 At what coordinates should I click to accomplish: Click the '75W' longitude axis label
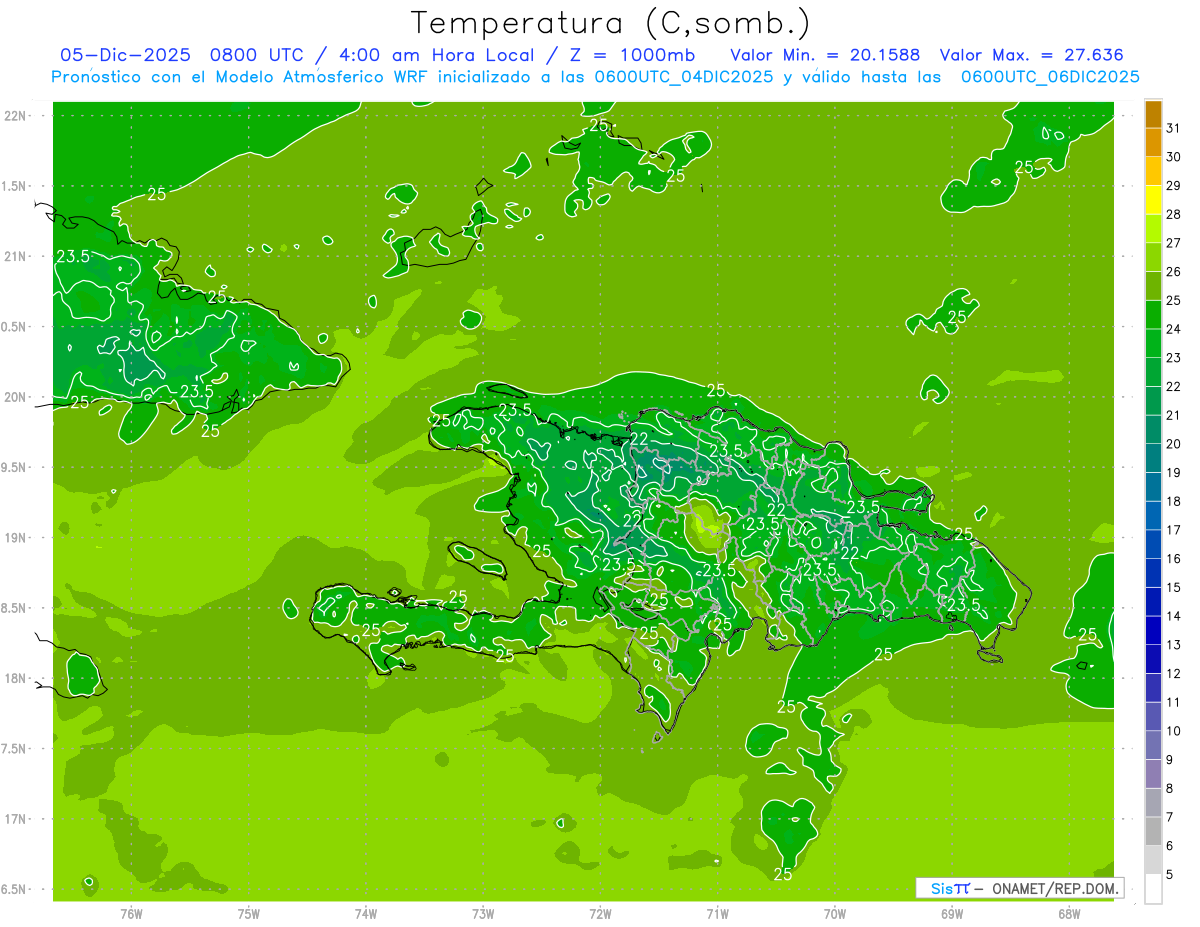click(248, 914)
